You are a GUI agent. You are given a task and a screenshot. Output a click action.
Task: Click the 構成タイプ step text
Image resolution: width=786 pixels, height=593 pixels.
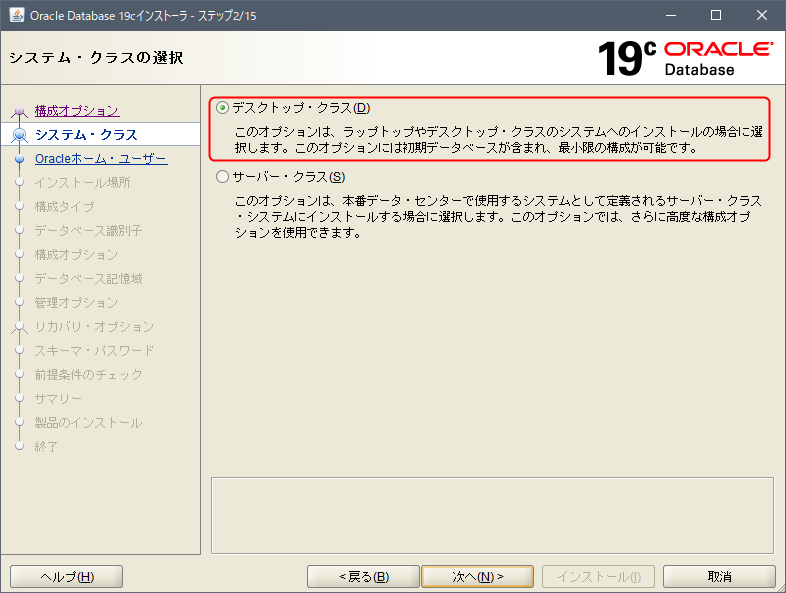click(x=64, y=207)
